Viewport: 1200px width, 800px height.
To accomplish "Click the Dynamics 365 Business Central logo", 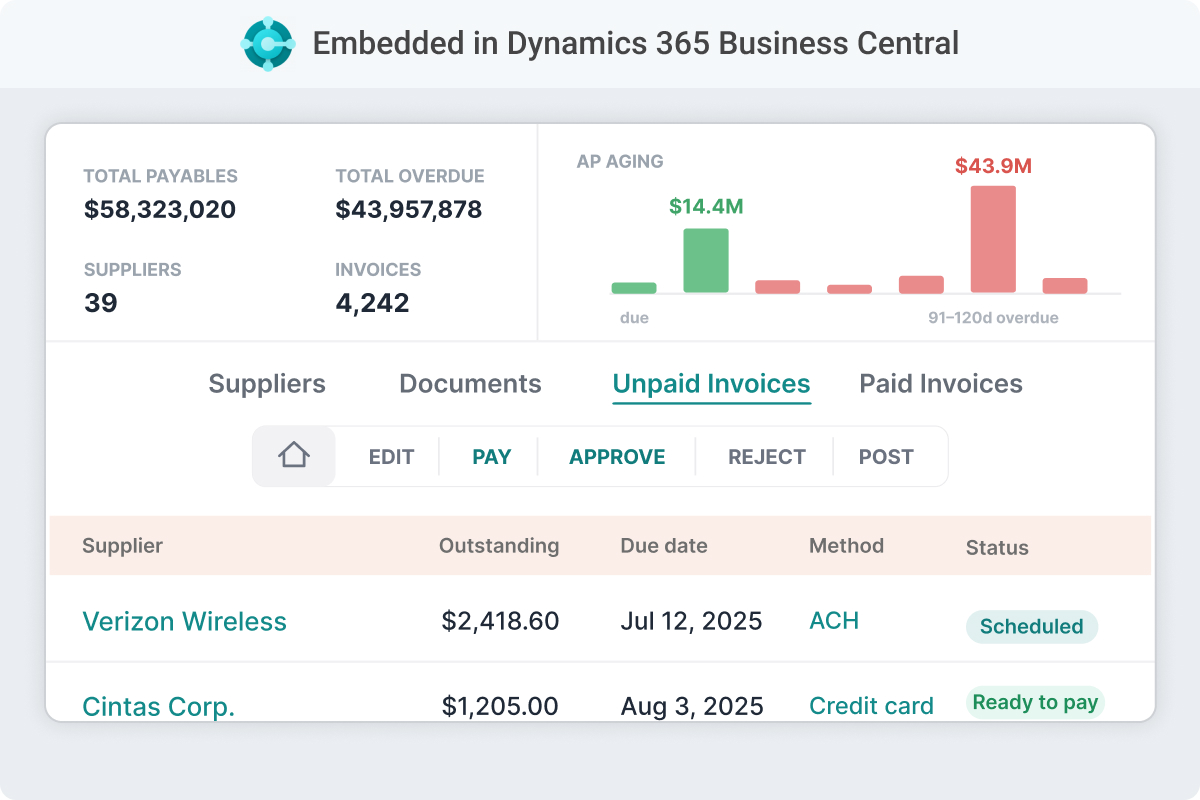I will point(268,44).
